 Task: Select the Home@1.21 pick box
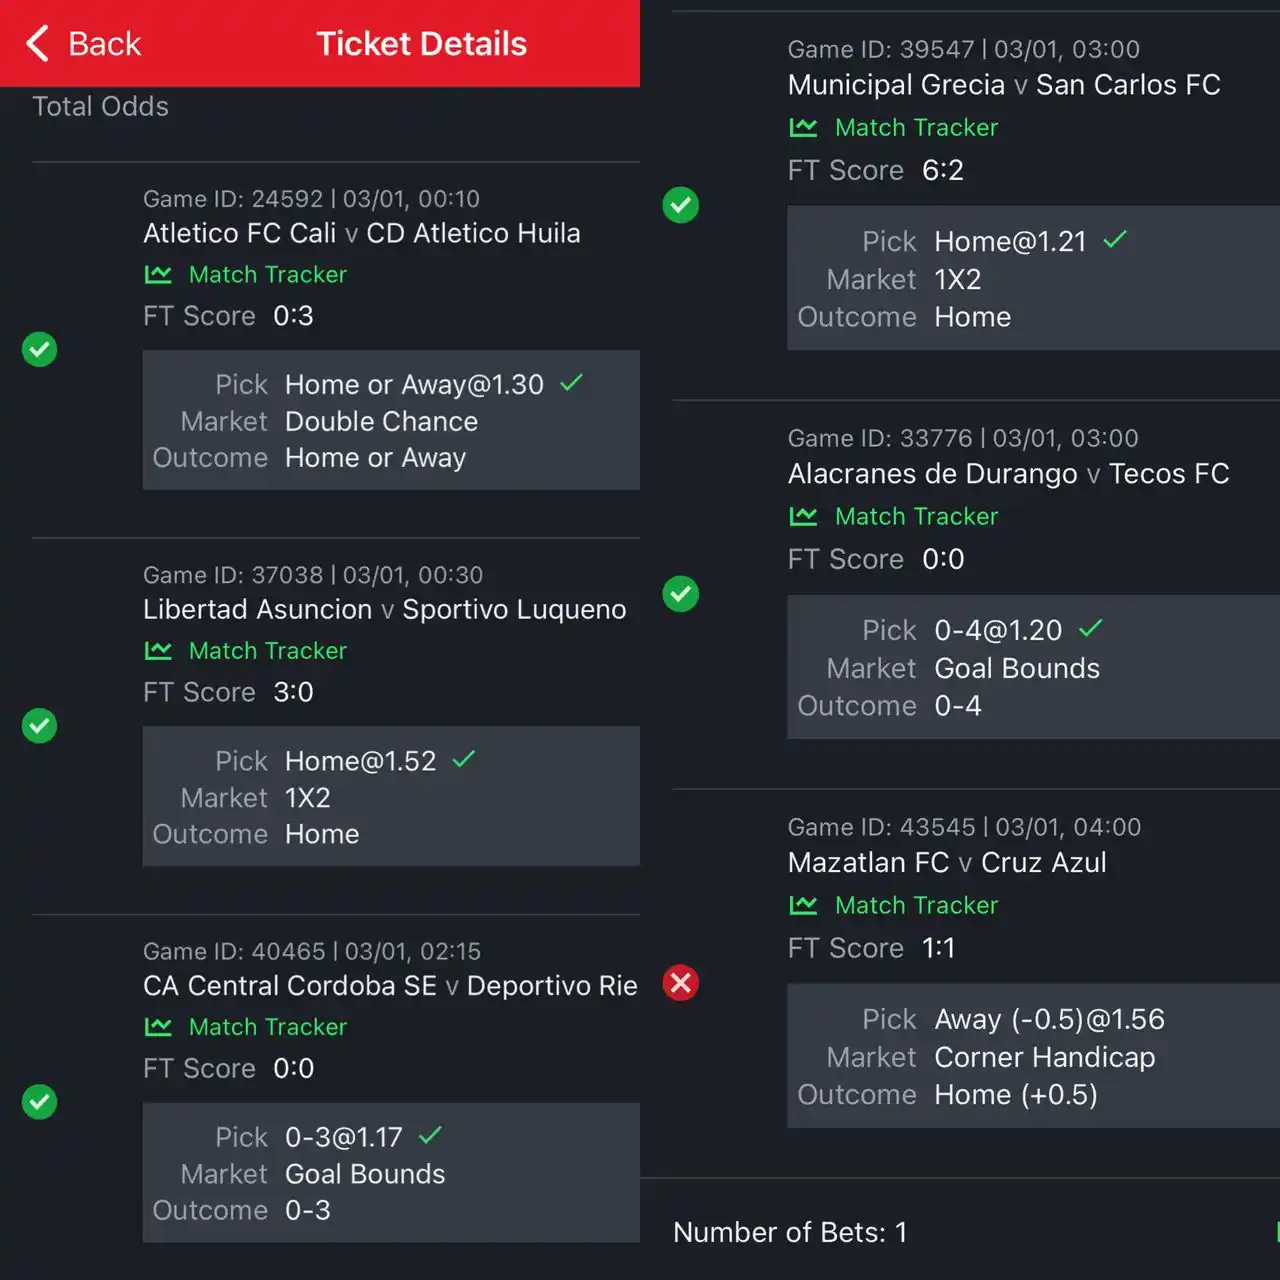[x=1034, y=278]
